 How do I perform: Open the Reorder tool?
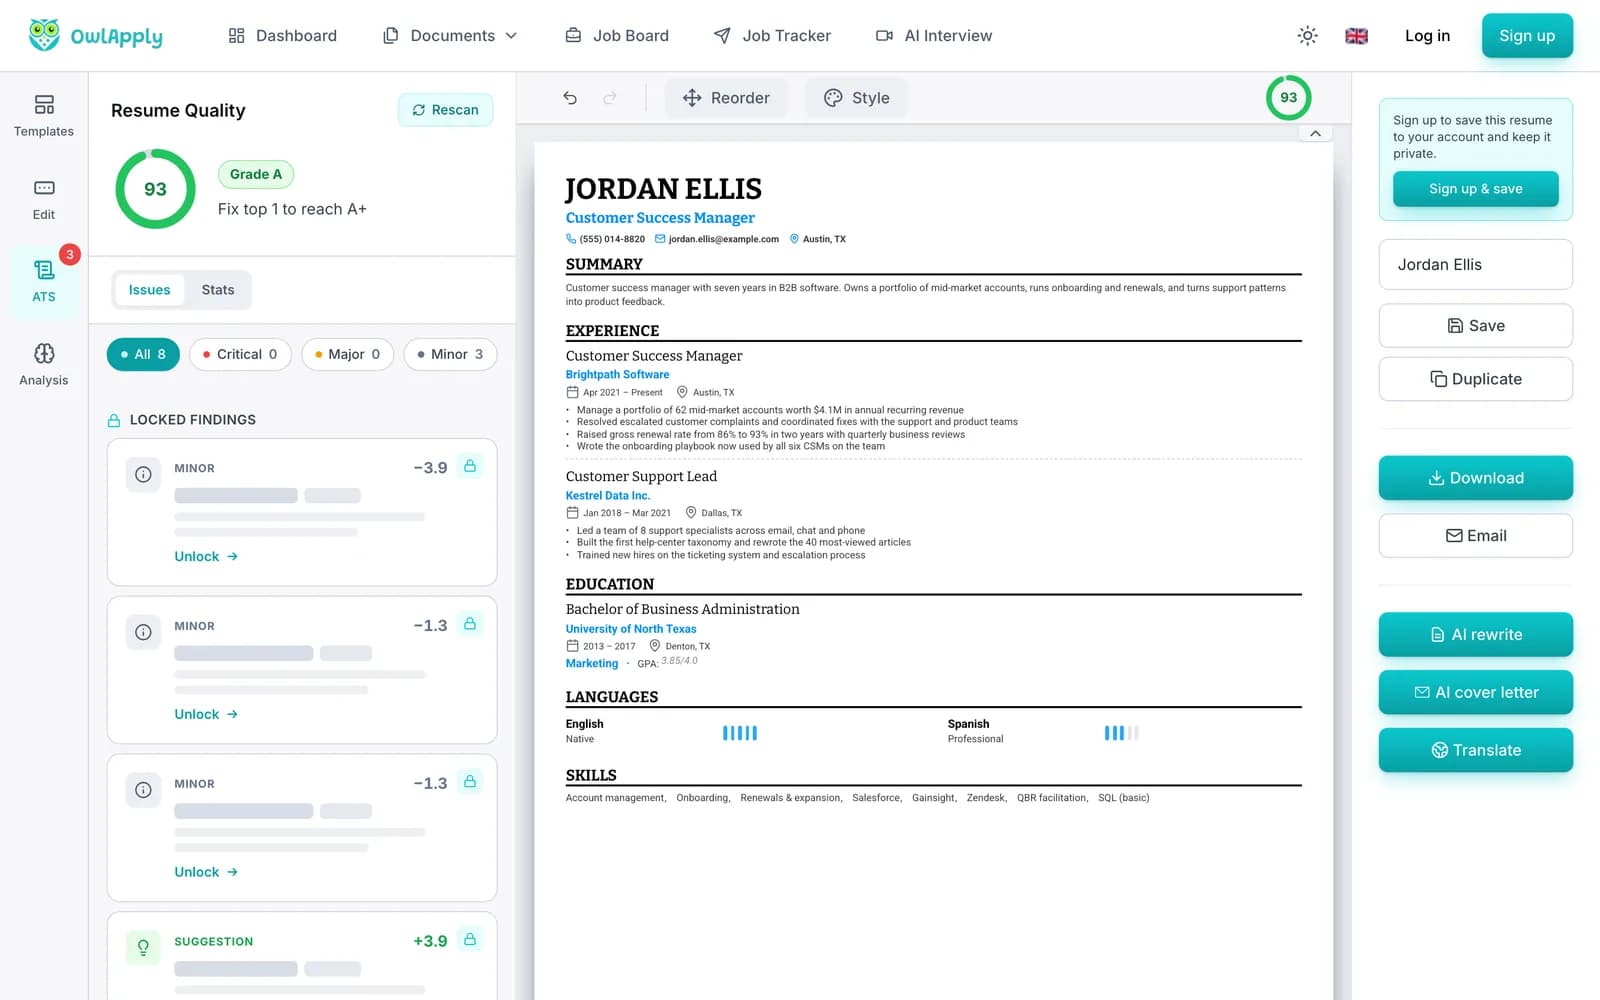726,98
